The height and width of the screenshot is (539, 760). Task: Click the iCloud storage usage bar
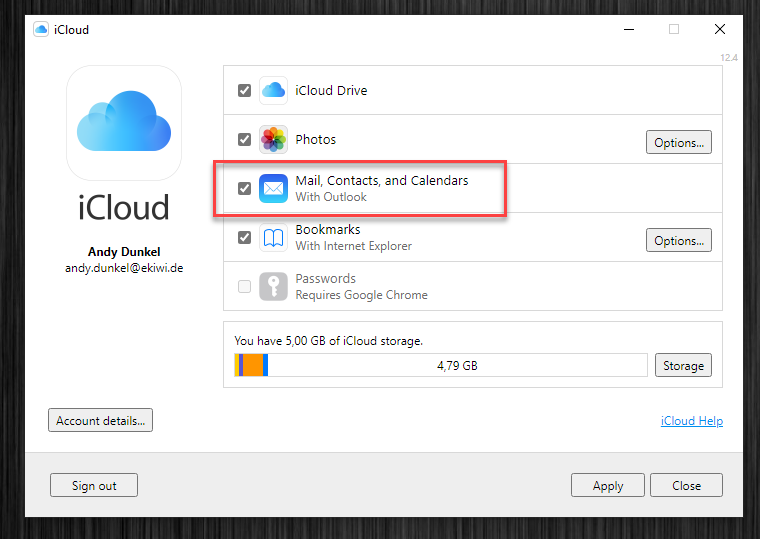coord(441,365)
